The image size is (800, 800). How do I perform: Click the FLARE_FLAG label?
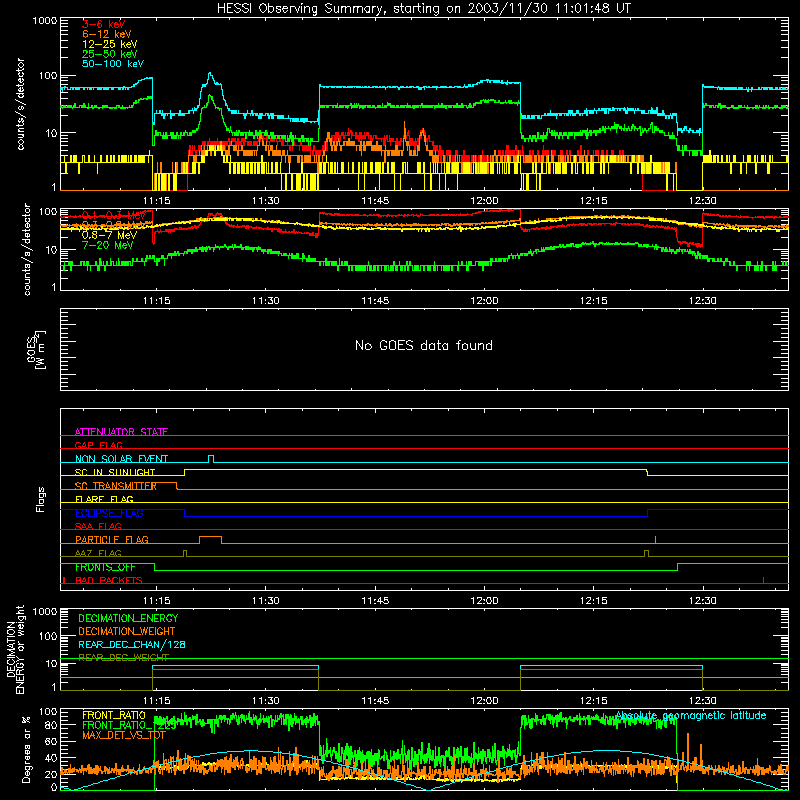pos(104,499)
